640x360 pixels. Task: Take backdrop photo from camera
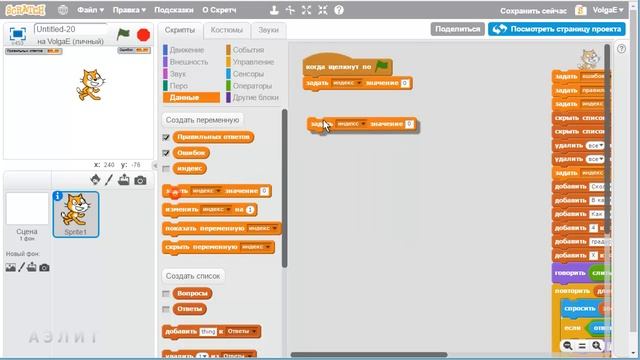click(x=44, y=268)
